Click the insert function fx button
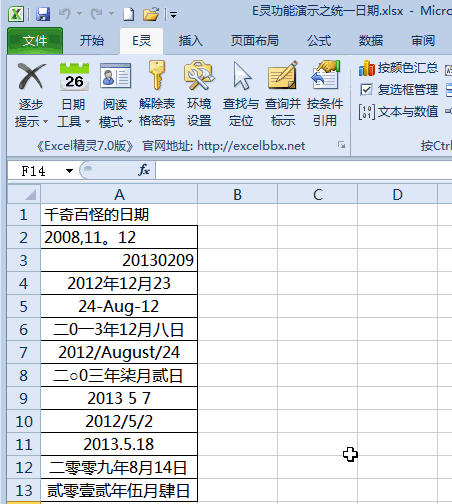 pos(144,171)
